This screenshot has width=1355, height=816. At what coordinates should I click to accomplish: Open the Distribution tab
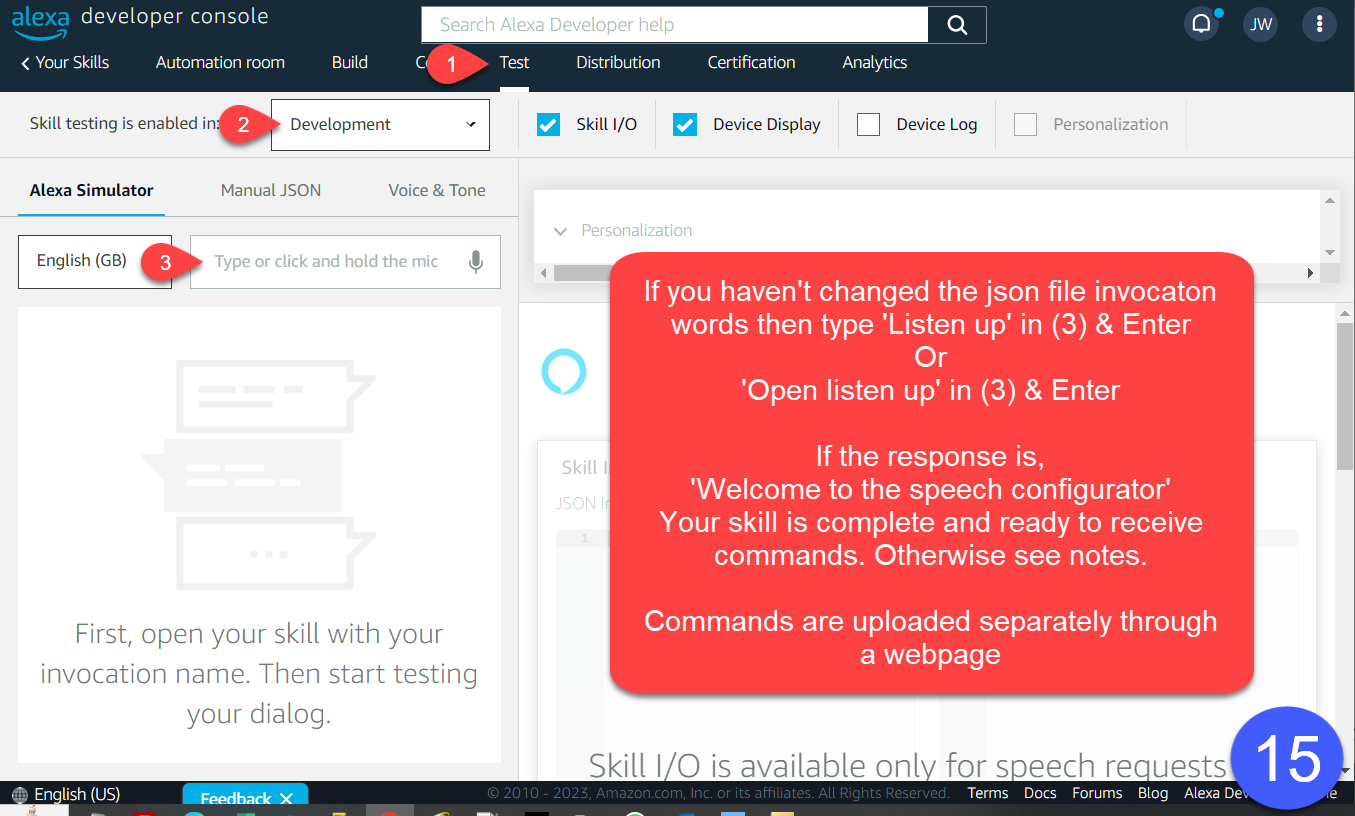click(618, 62)
